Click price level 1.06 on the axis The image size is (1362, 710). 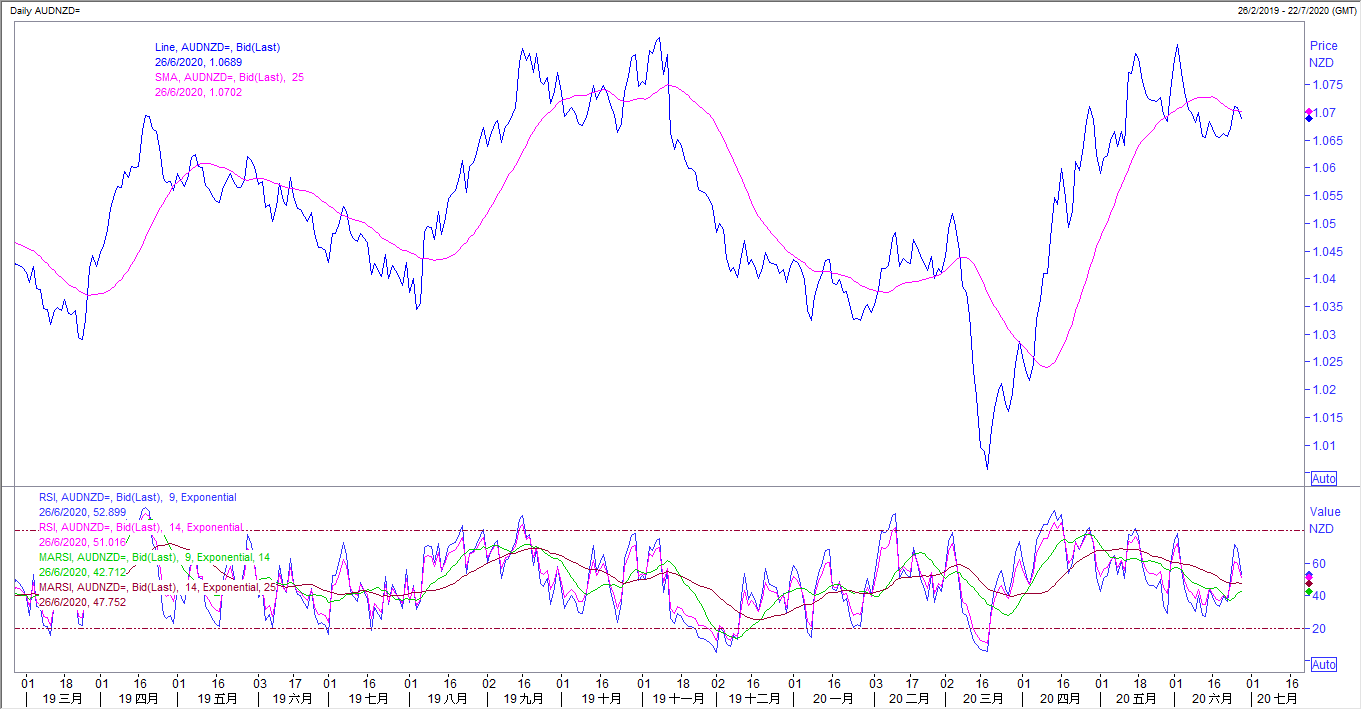(1323, 168)
